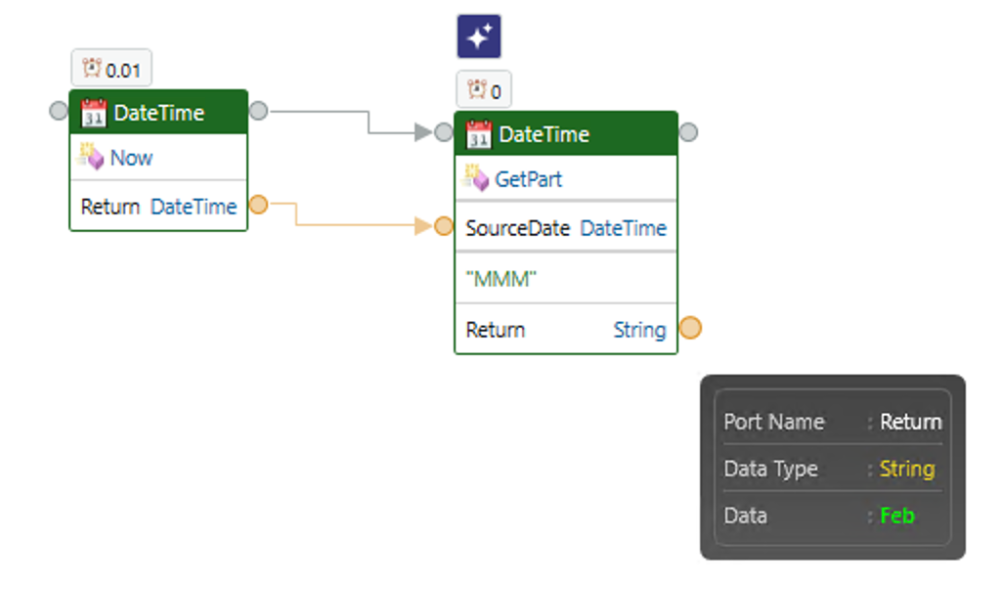Click the method icon beside GetPart
The width and height of the screenshot is (1004, 598).
tap(476, 178)
